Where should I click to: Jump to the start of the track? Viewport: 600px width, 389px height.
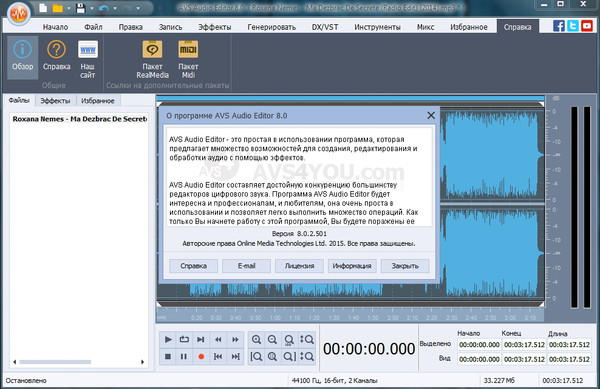pyautogui.click(x=218, y=356)
